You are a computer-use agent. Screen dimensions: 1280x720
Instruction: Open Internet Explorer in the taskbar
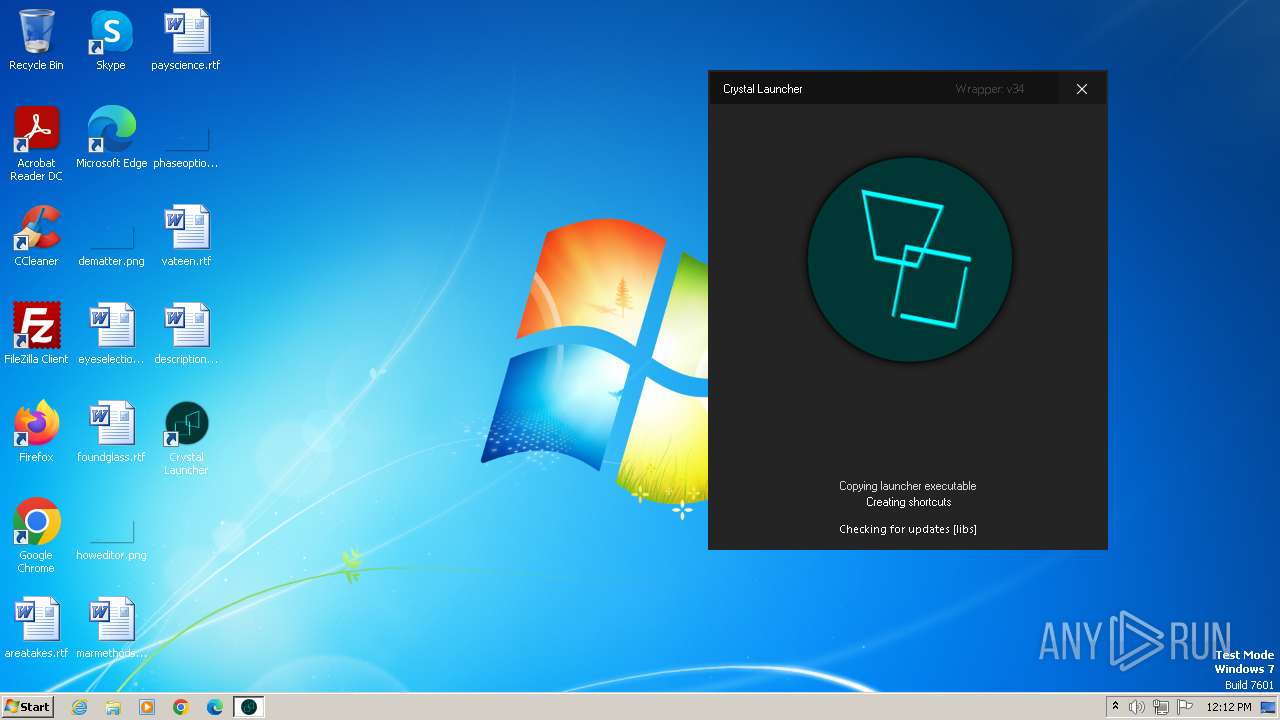(x=80, y=707)
